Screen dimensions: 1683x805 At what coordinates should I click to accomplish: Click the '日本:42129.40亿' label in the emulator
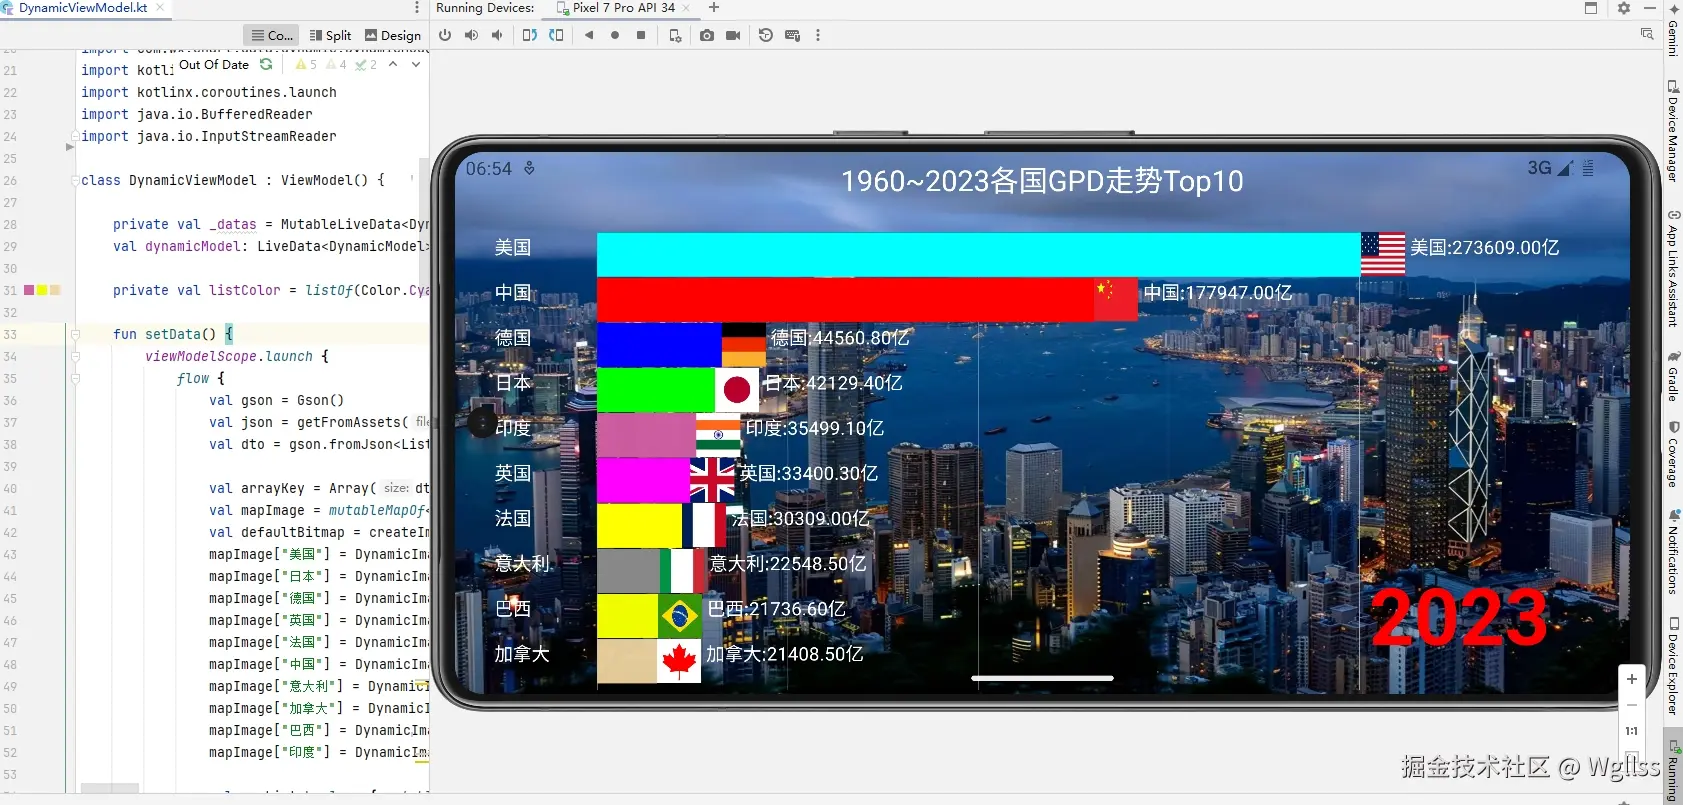(833, 383)
